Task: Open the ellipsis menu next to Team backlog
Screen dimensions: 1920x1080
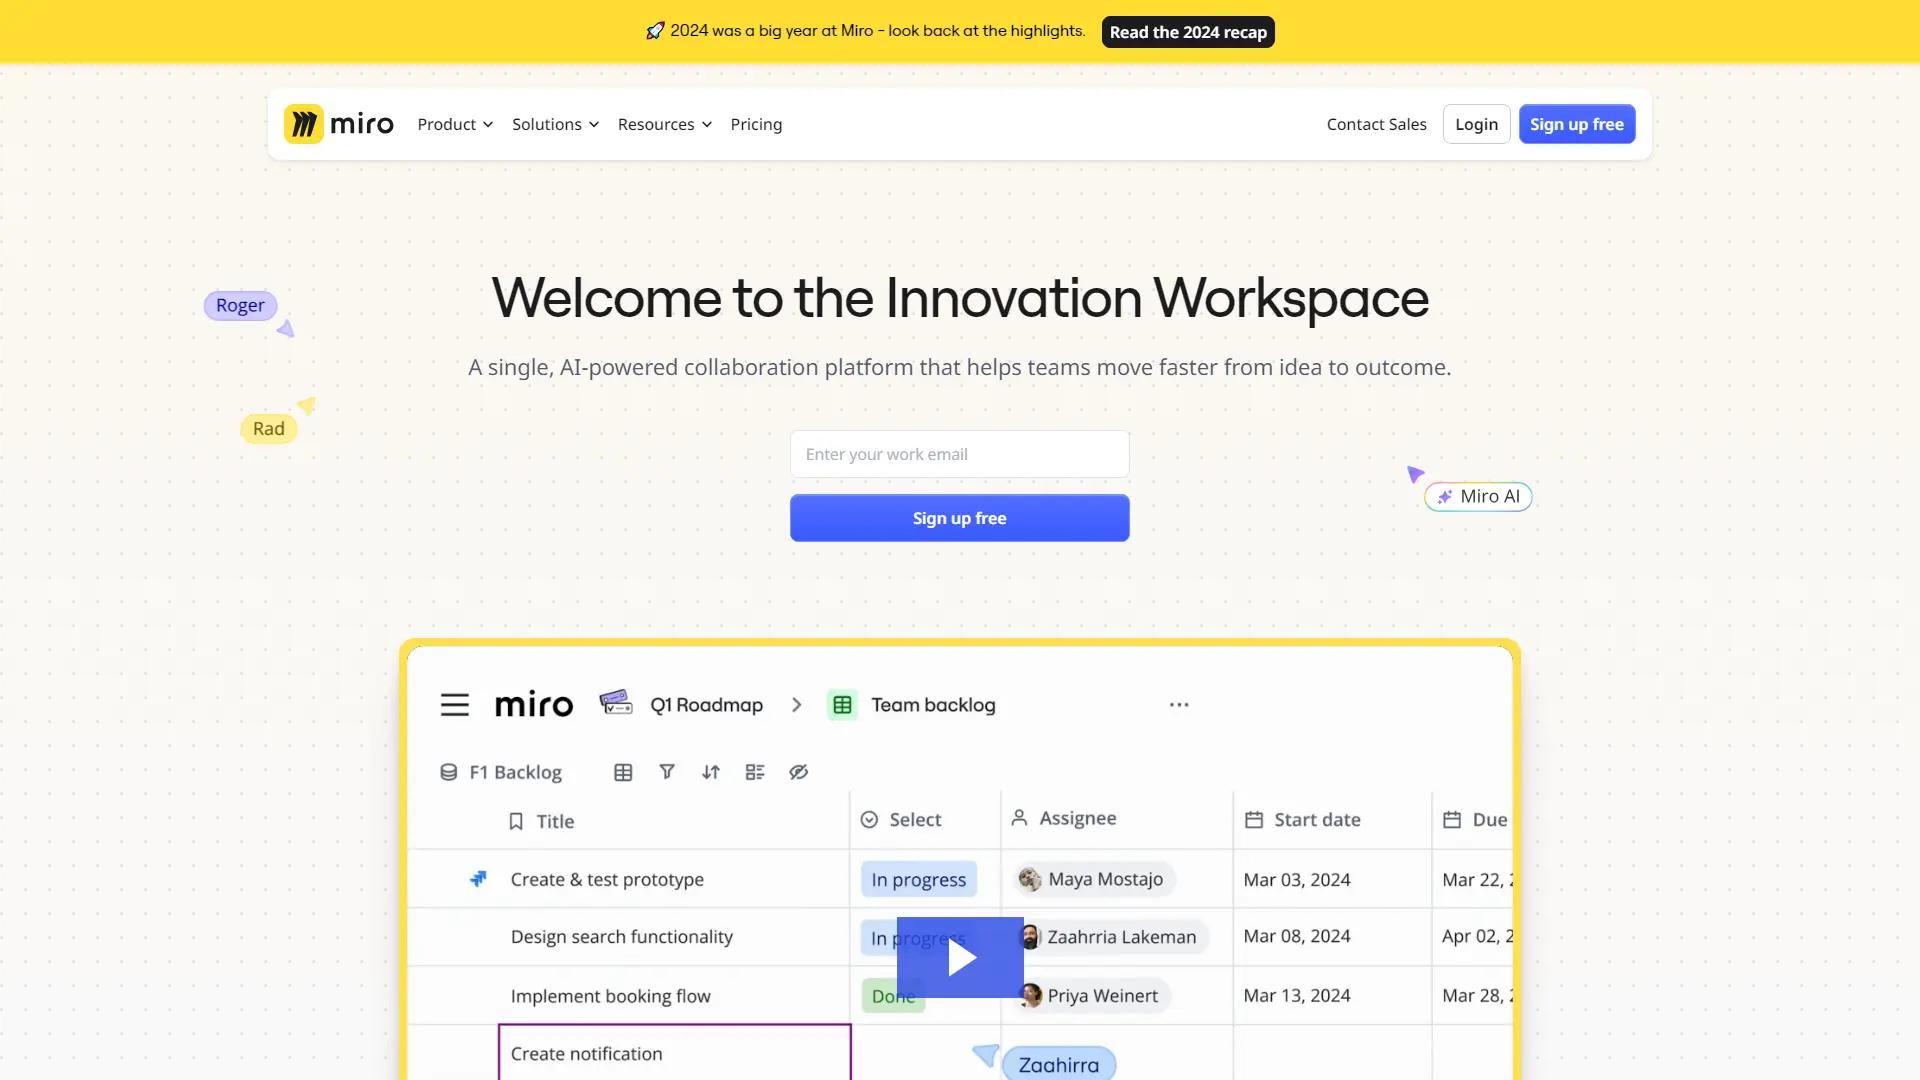Action: point(1178,704)
